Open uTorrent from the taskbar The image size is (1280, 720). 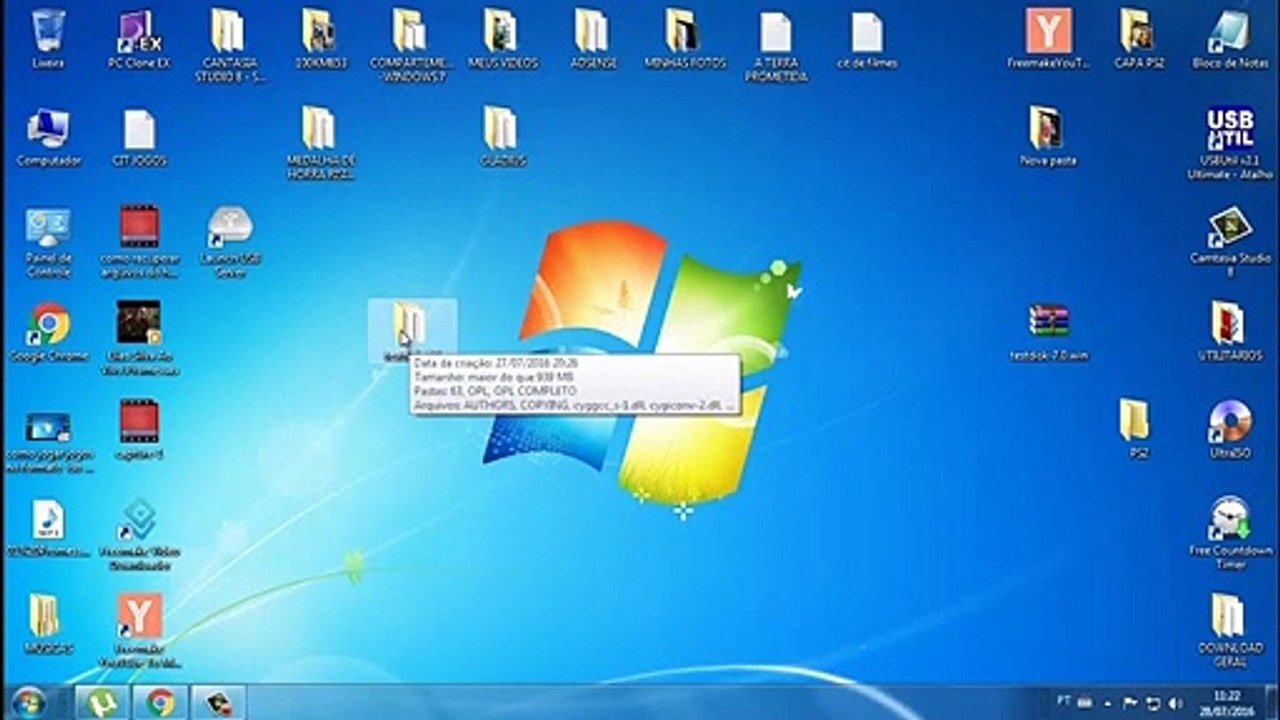click(101, 703)
